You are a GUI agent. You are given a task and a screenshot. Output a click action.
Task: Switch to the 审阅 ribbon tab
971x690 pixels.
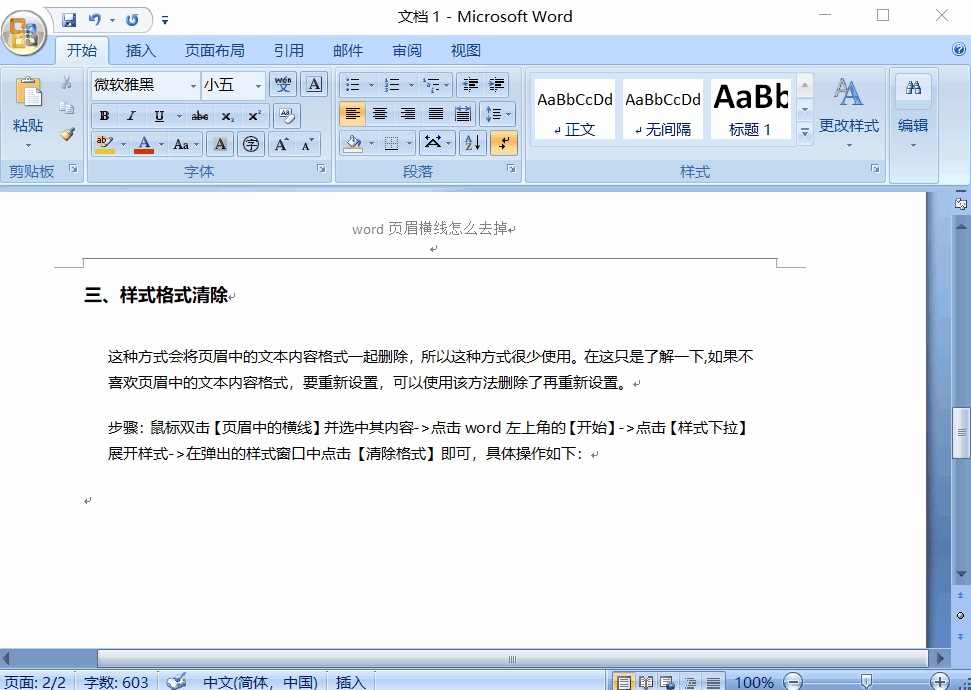[x=406, y=50]
